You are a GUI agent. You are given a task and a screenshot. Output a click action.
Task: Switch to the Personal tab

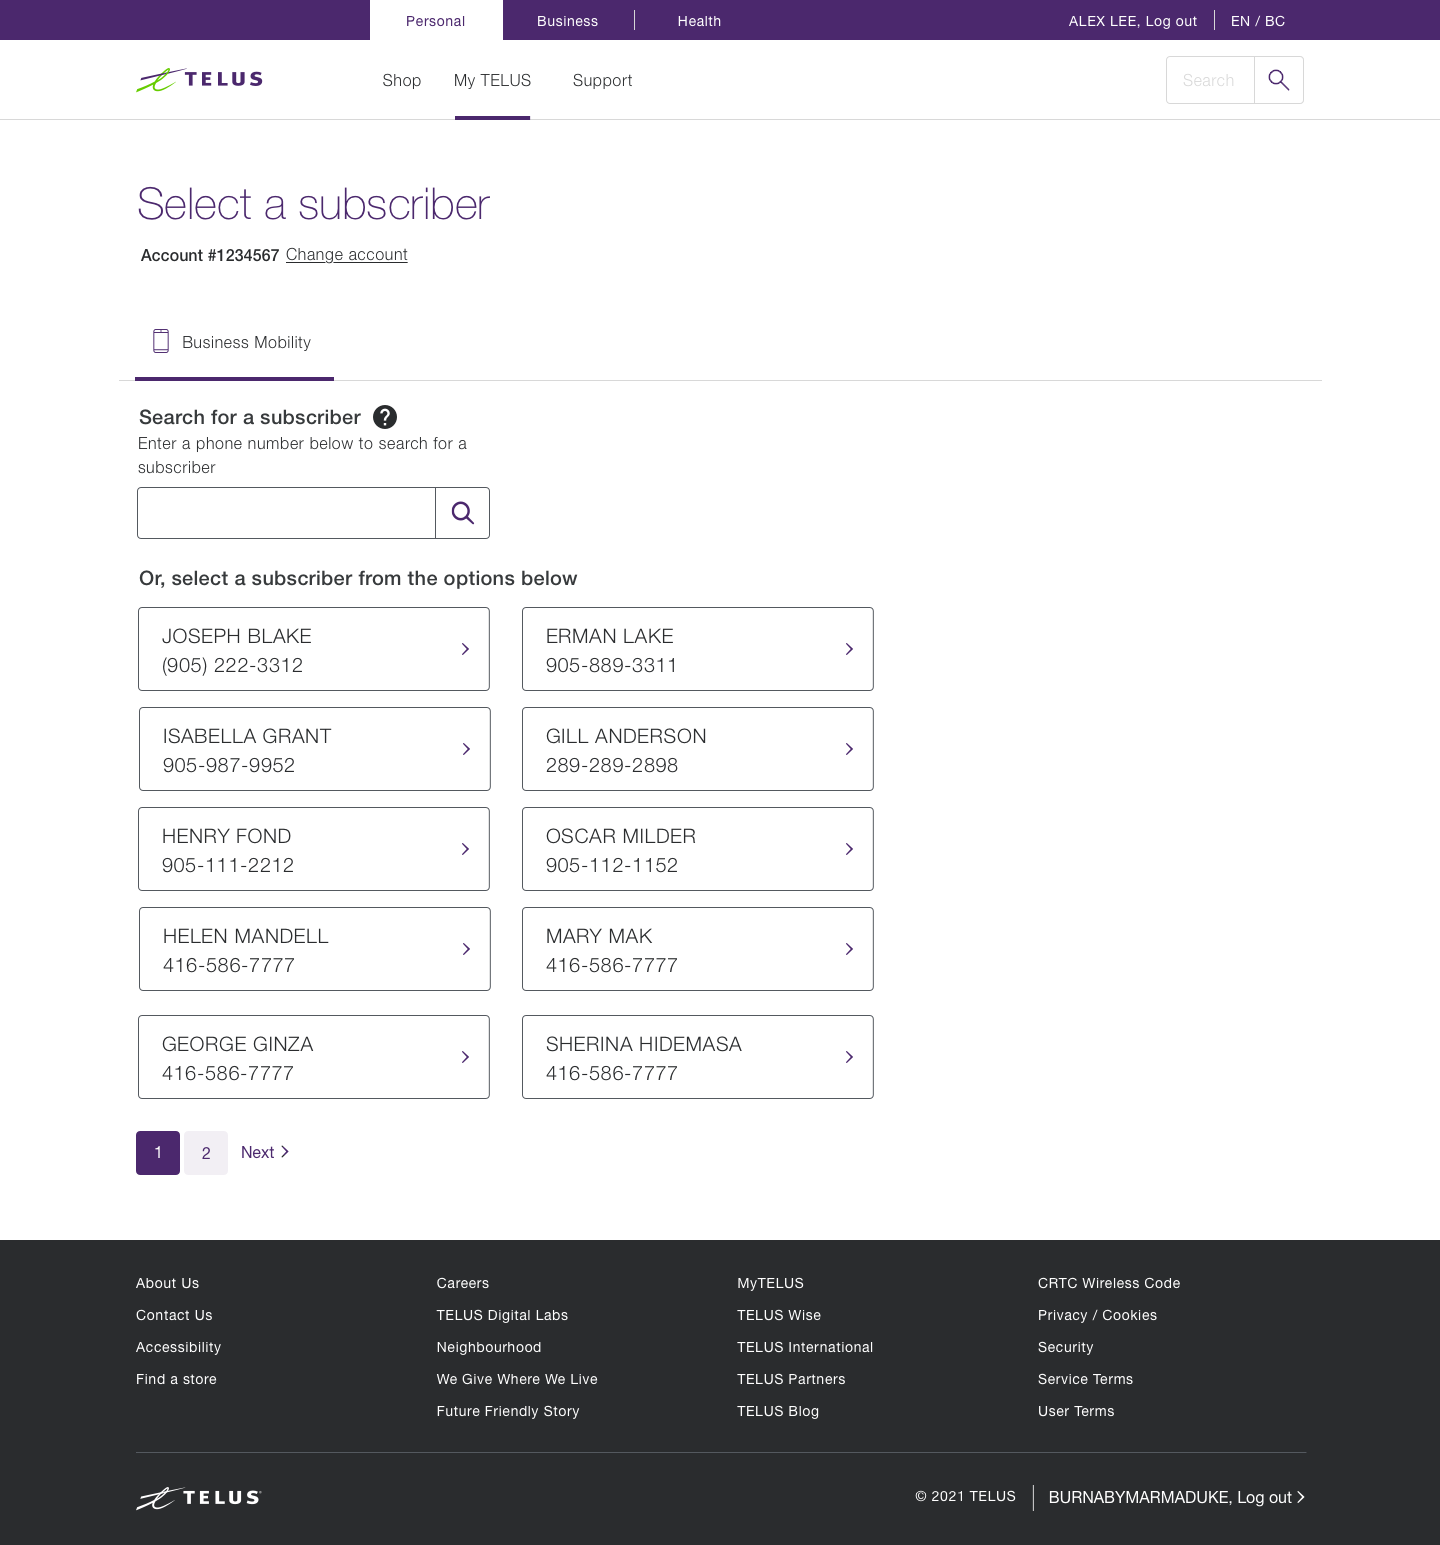(436, 21)
